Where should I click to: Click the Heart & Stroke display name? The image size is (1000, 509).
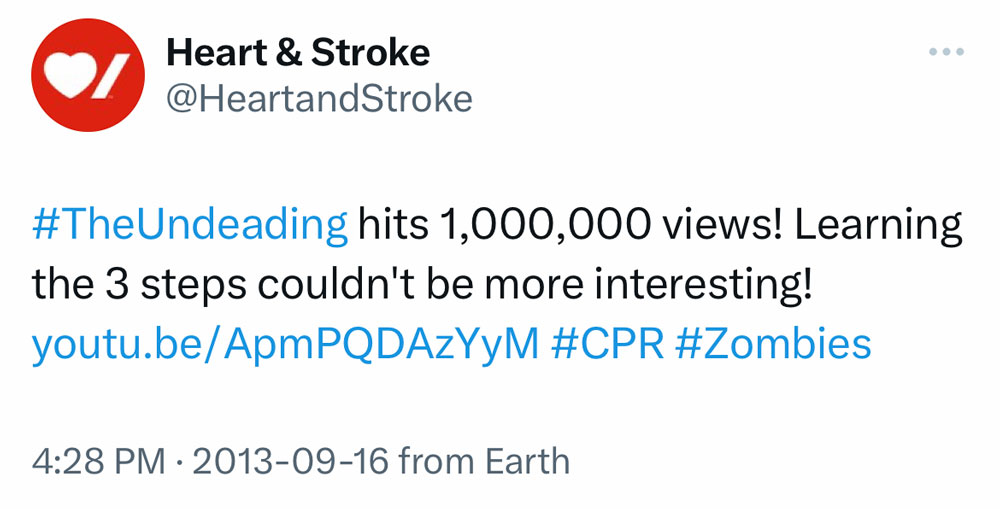(x=298, y=52)
